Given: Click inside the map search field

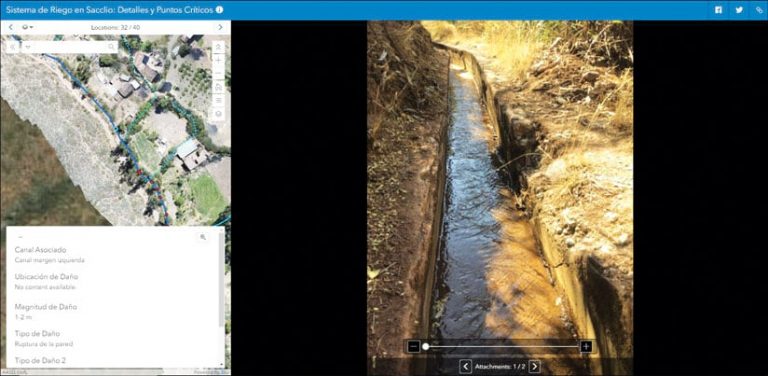Looking at the screenshot, I should coord(69,47).
